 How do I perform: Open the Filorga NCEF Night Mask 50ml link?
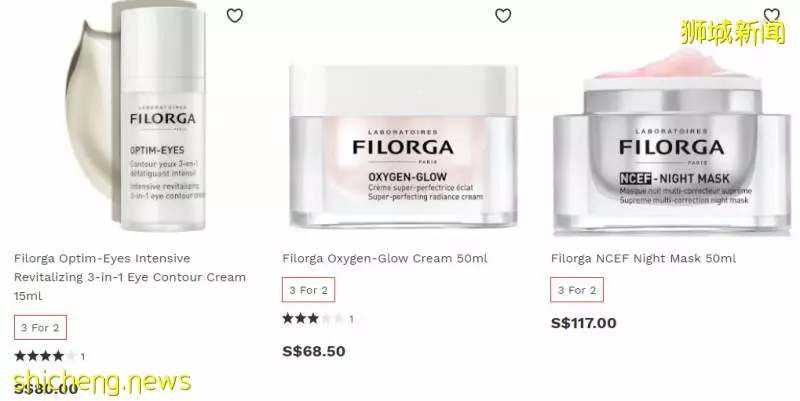click(643, 259)
